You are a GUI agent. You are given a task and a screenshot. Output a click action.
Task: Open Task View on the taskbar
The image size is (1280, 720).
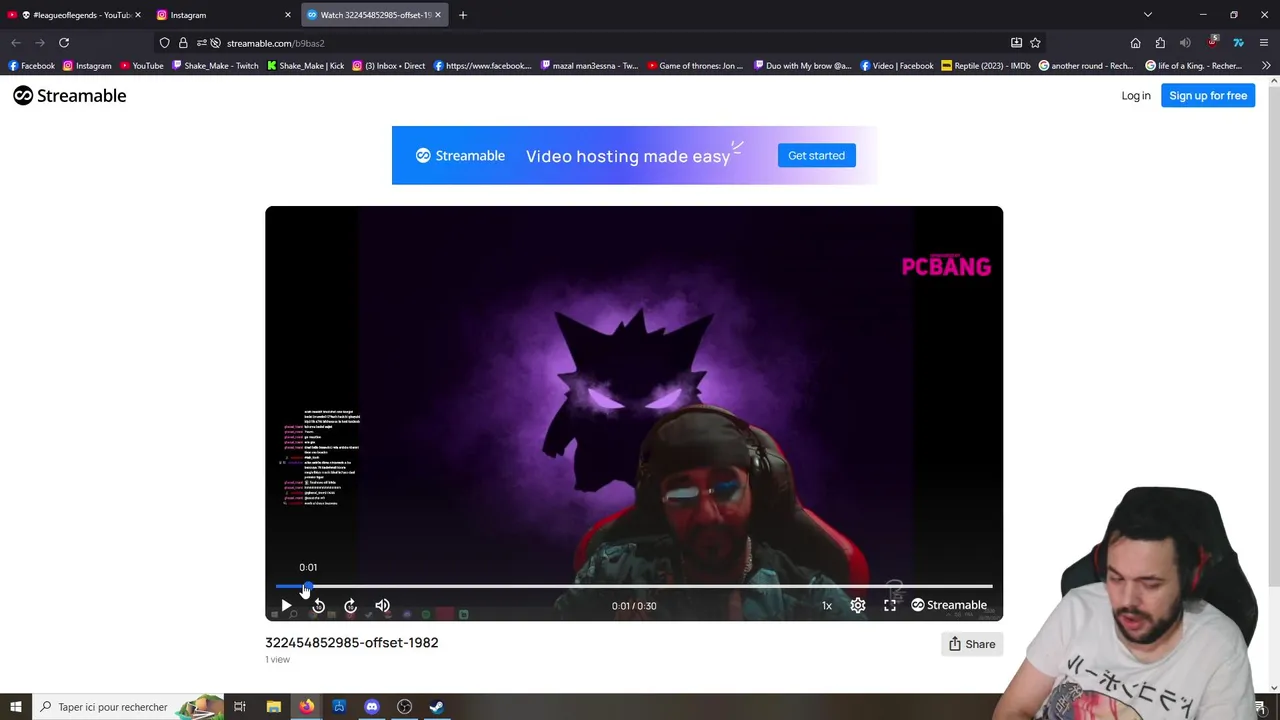[240, 707]
